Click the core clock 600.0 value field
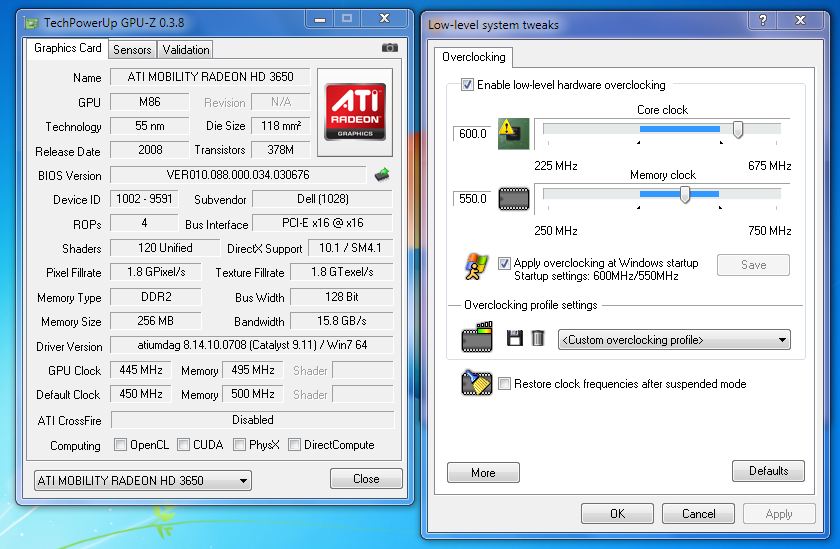The image size is (840, 549). pyautogui.click(x=472, y=134)
